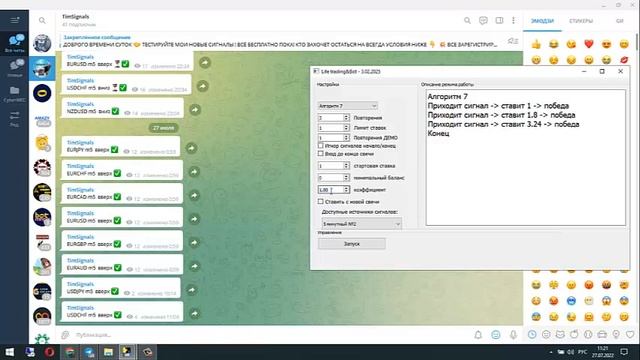Image resolution: width=640 pixels, height=360 pixels.
Task: Click the Повторения ДЕМО spinner arrows
Action: coord(346,138)
